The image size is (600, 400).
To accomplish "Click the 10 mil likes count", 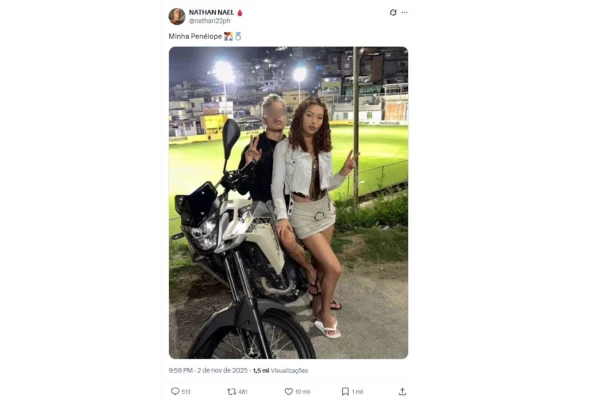I will click(x=302, y=391).
